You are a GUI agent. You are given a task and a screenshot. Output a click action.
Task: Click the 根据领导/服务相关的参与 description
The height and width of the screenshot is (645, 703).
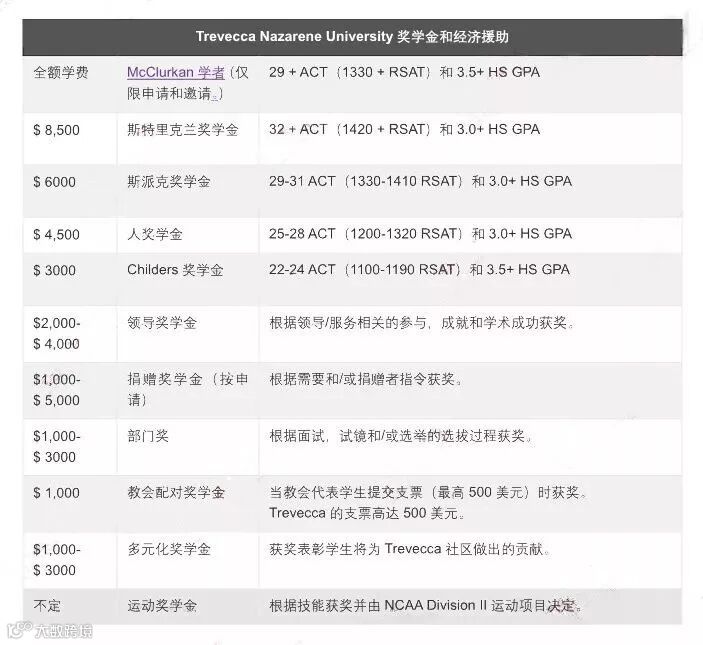pyautogui.click(x=422, y=323)
